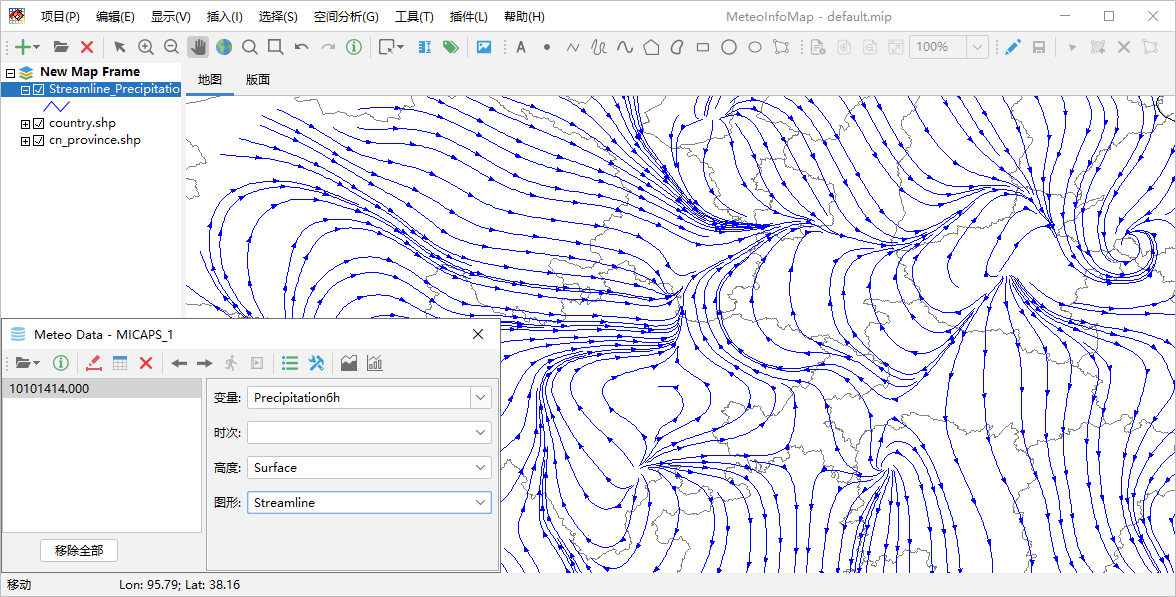Click the Undo arrow icon
This screenshot has width=1176, height=597.
coord(302,47)
